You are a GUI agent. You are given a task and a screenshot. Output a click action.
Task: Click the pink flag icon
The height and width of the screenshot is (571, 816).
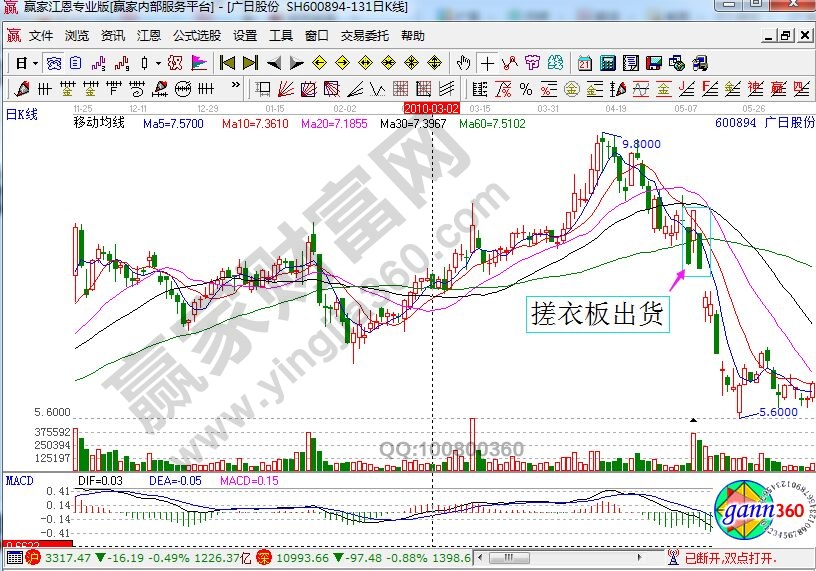198,62
